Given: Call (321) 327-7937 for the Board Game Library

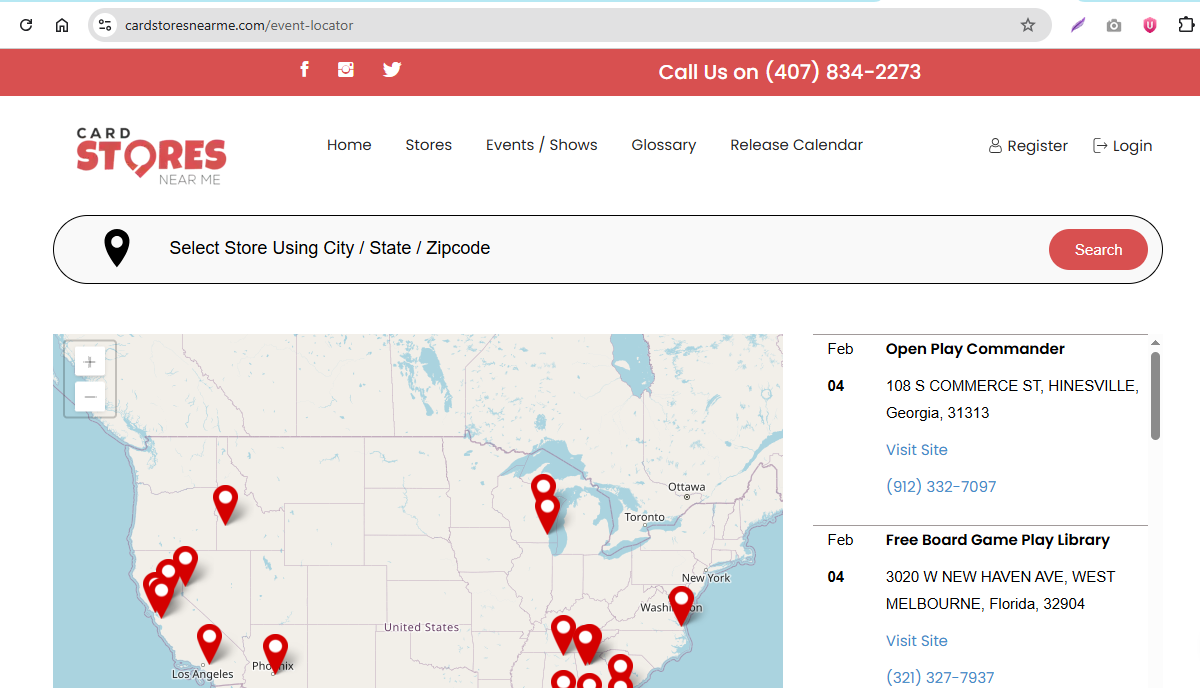Looking at the screenshot, I should point(940,677).
